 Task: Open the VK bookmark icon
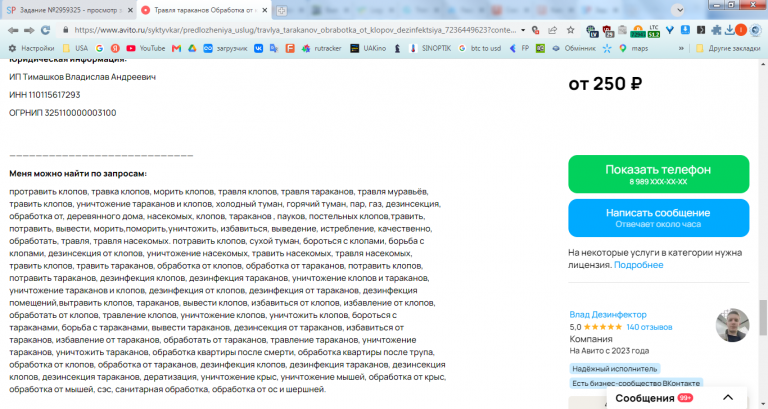point(258,48)
